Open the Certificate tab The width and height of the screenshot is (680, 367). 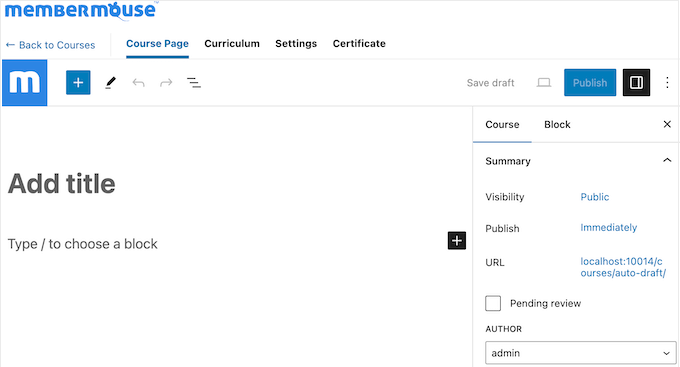[359, 44]
